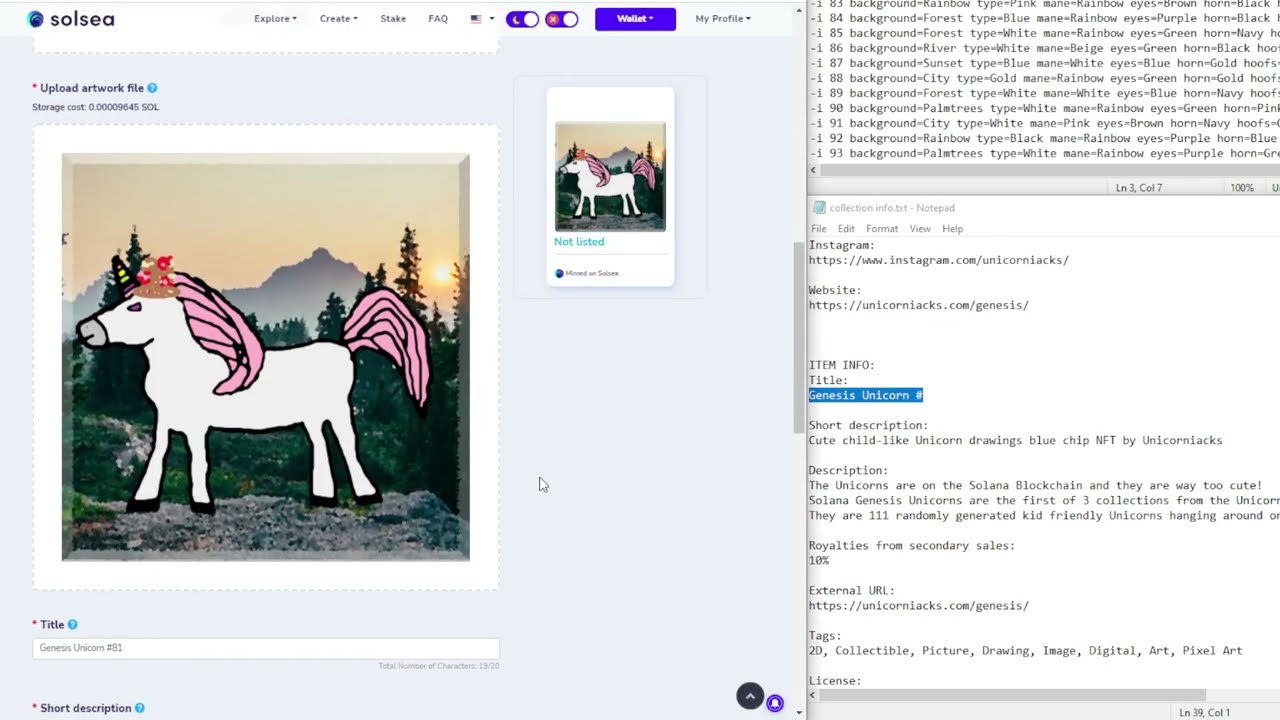Click the uploaded unicorn artwork image
Image resolution: width=1280 pixels, height=720 pixels.
click(266, 357)
